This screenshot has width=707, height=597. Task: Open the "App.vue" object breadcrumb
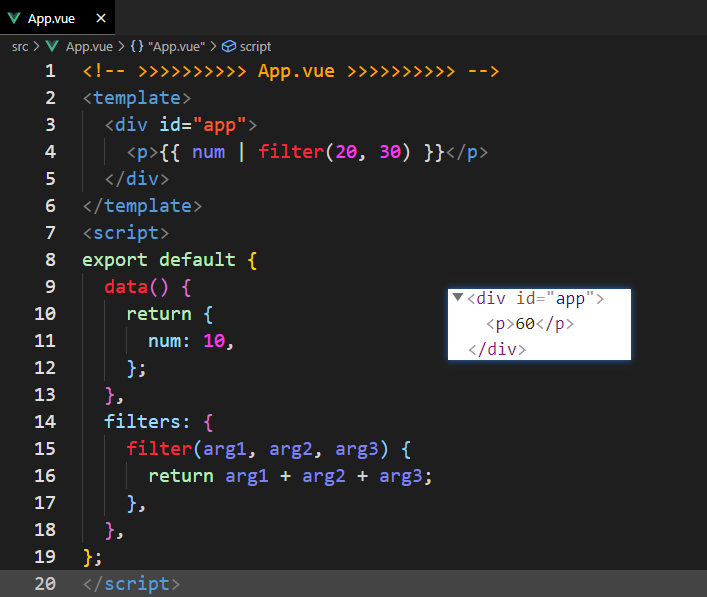point(176,46)
